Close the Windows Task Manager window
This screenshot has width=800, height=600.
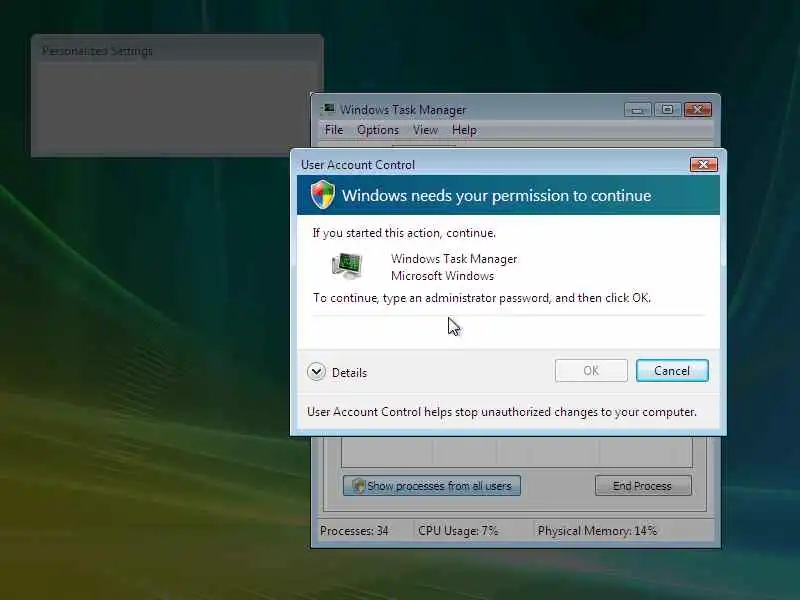tap(697, 110)
